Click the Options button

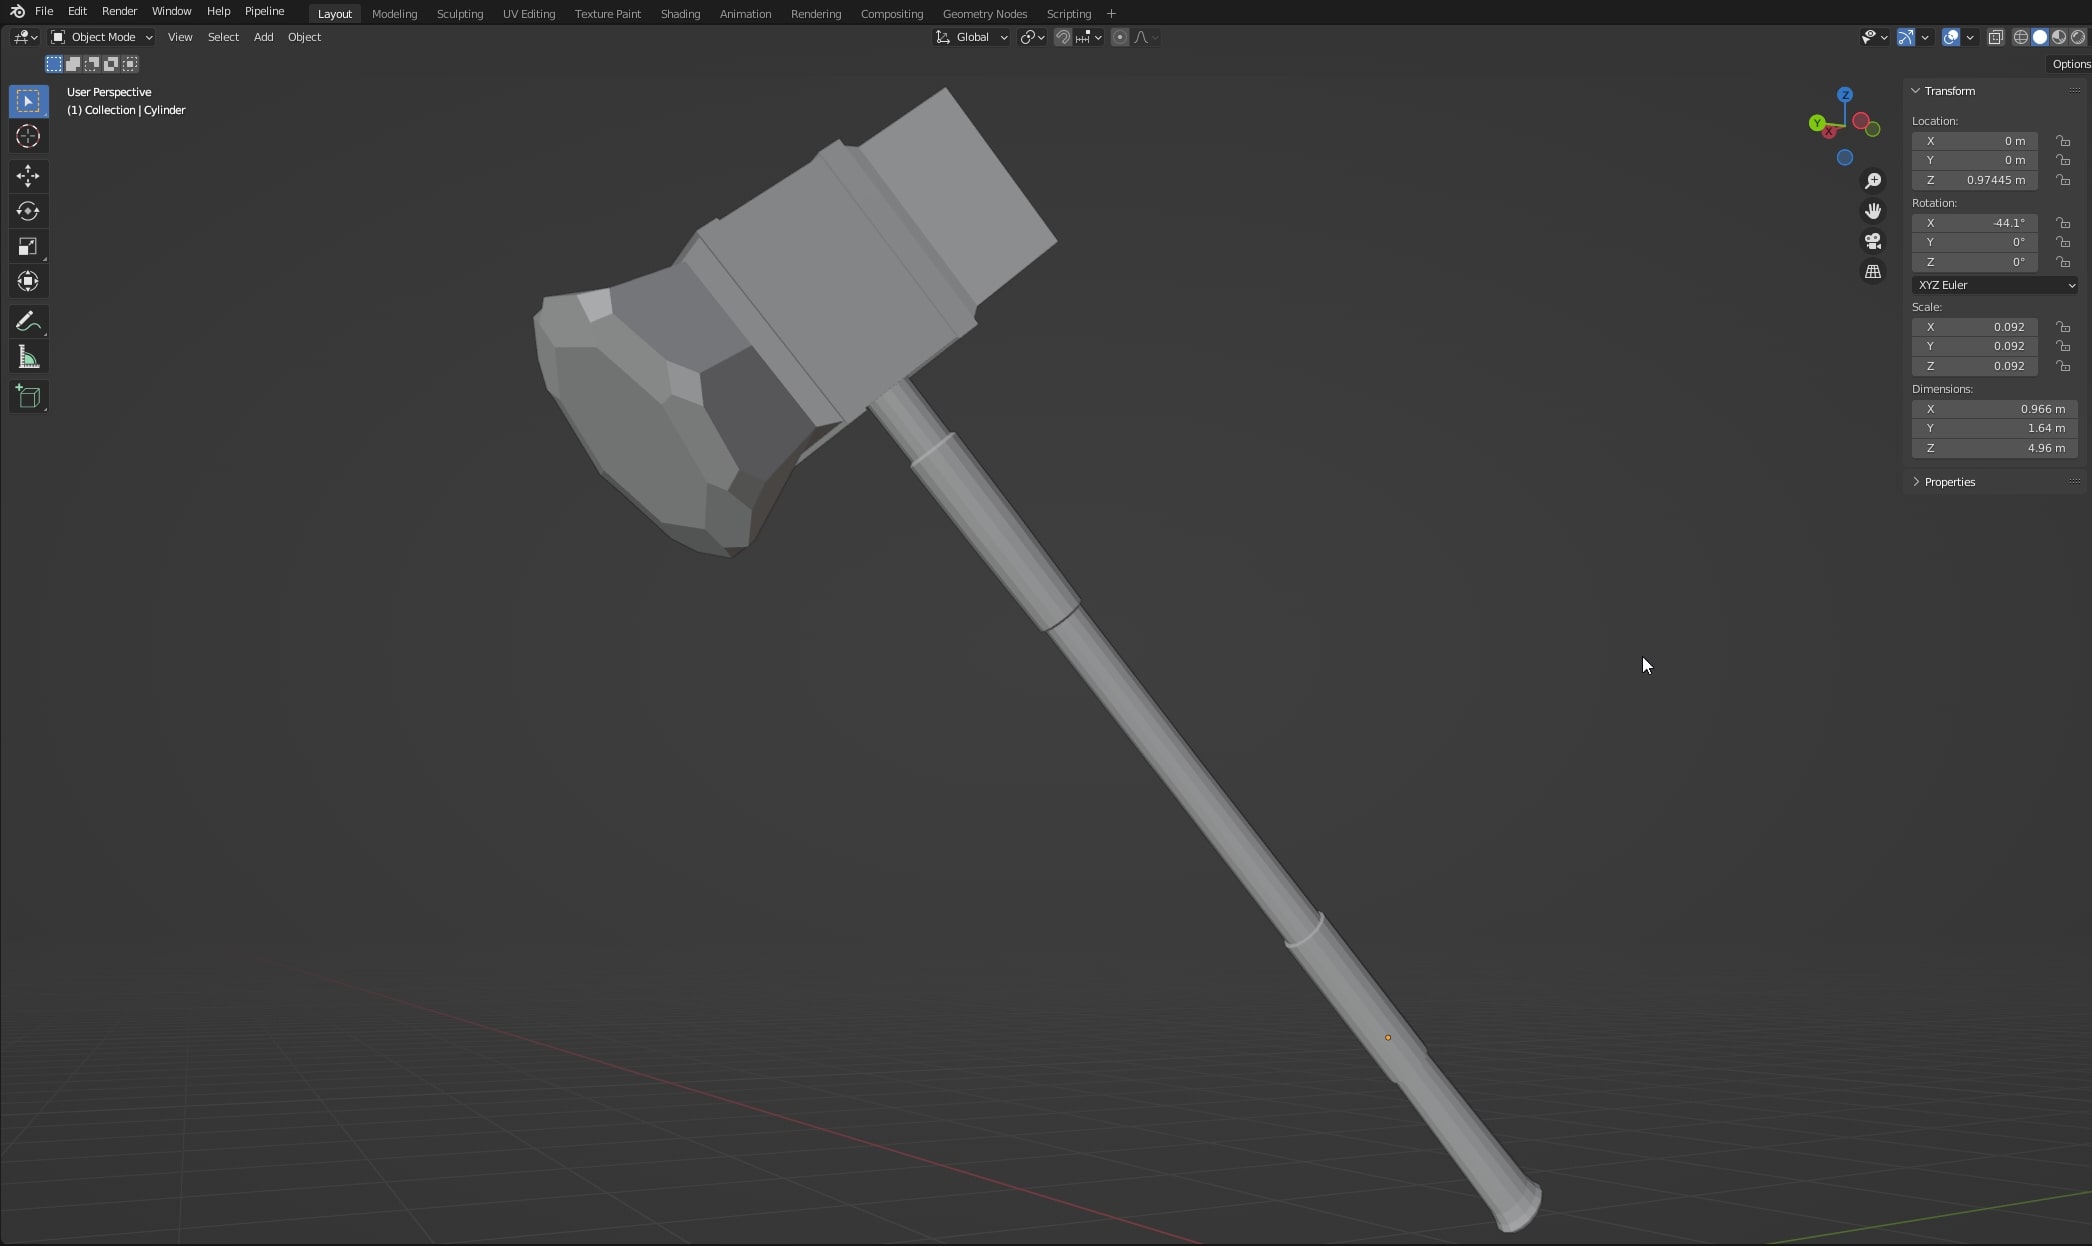pos(2070,64)
